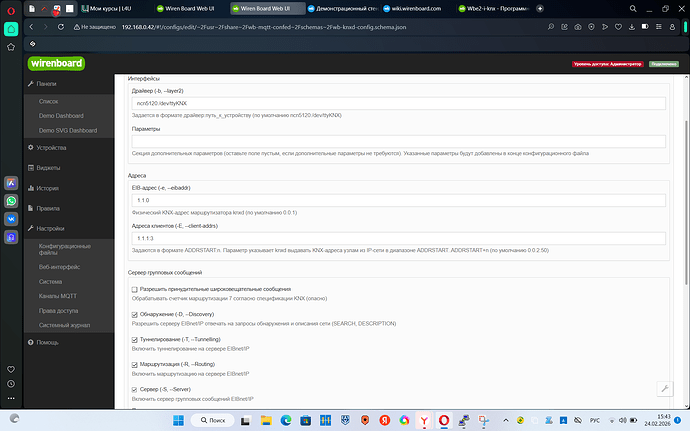
Task: Reload the current page
Action: point(61,27)
